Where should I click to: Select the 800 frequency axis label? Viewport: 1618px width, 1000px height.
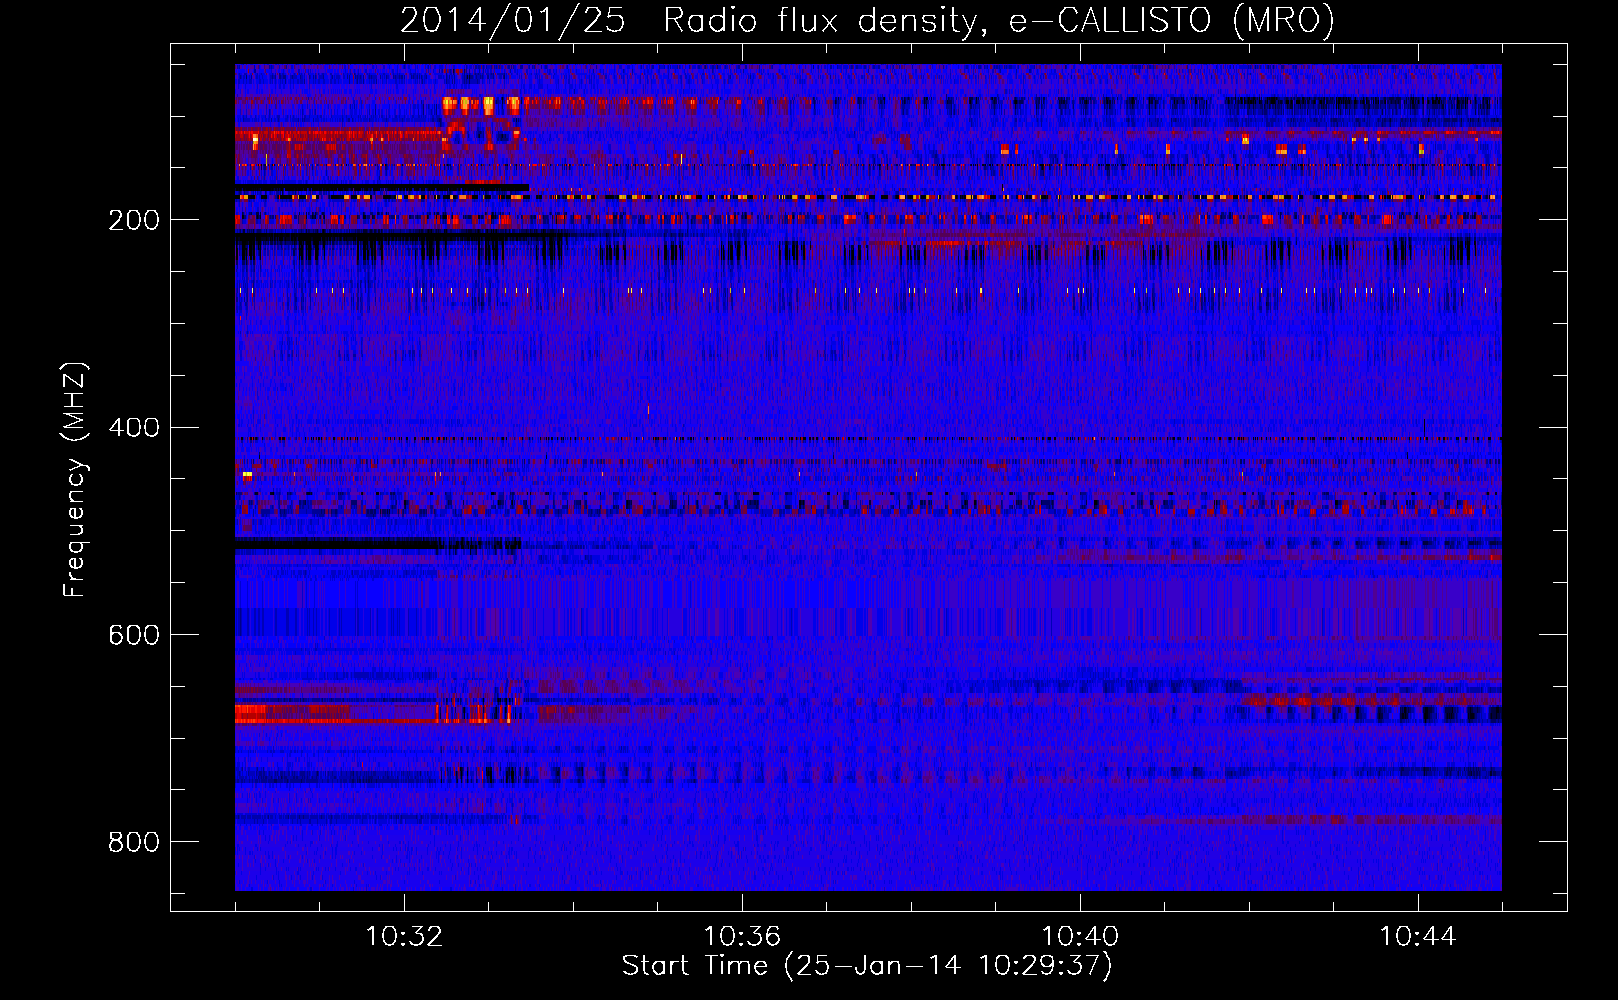134,842
